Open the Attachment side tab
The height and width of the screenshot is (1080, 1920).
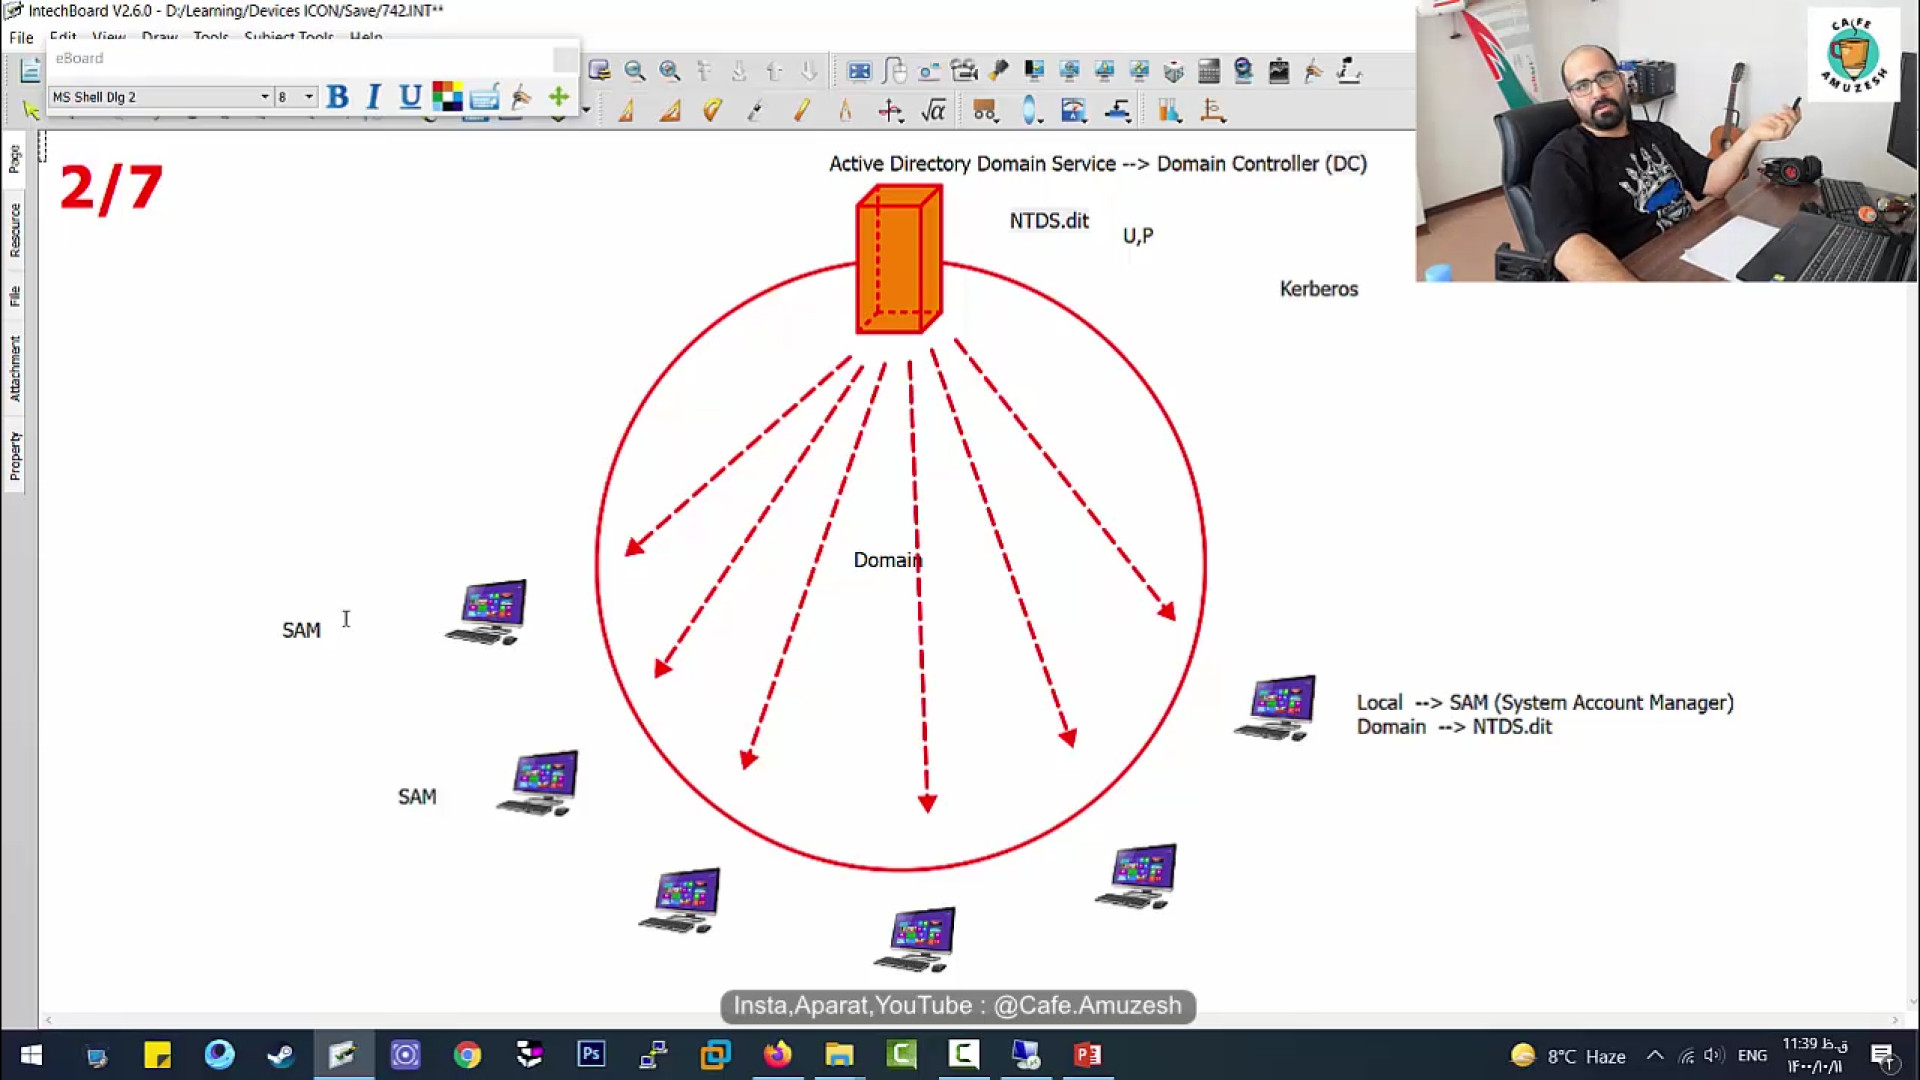coord(14,368)
